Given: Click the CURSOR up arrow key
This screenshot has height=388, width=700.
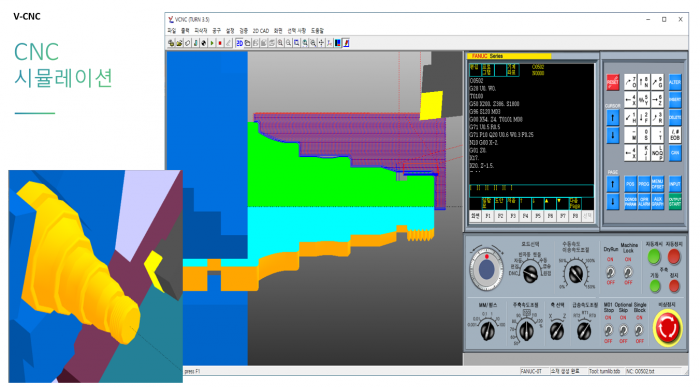Looking at the screenshot, I should click(x=612, y=118).
